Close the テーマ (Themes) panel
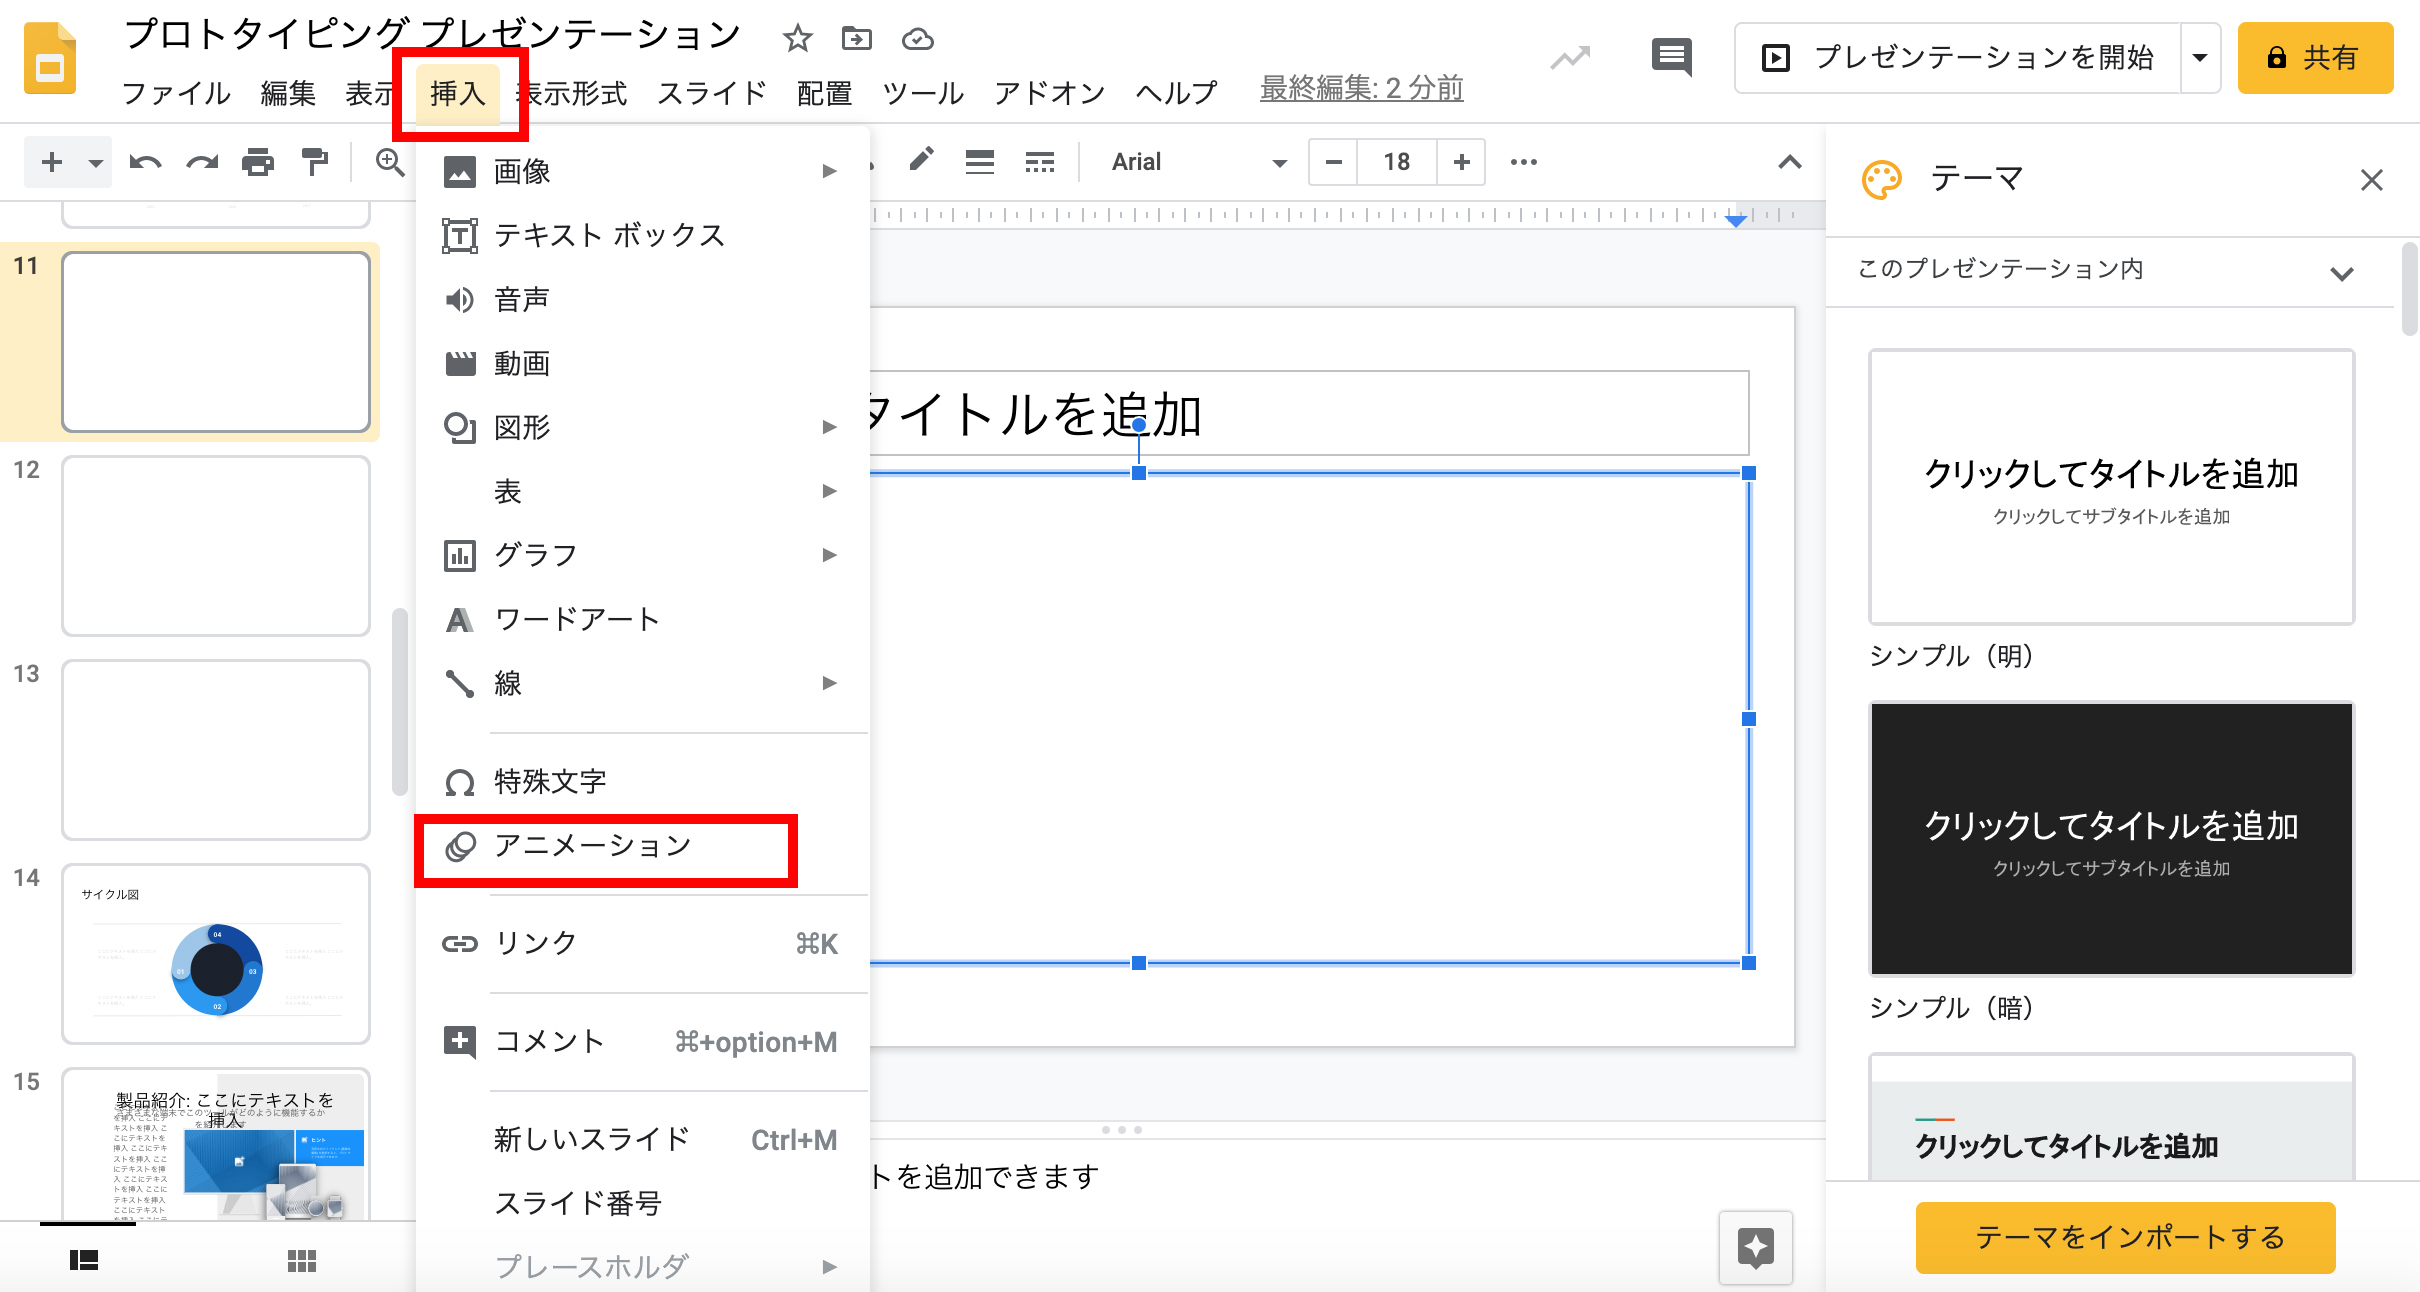 pyautogui.click(x=2375, y=179)
